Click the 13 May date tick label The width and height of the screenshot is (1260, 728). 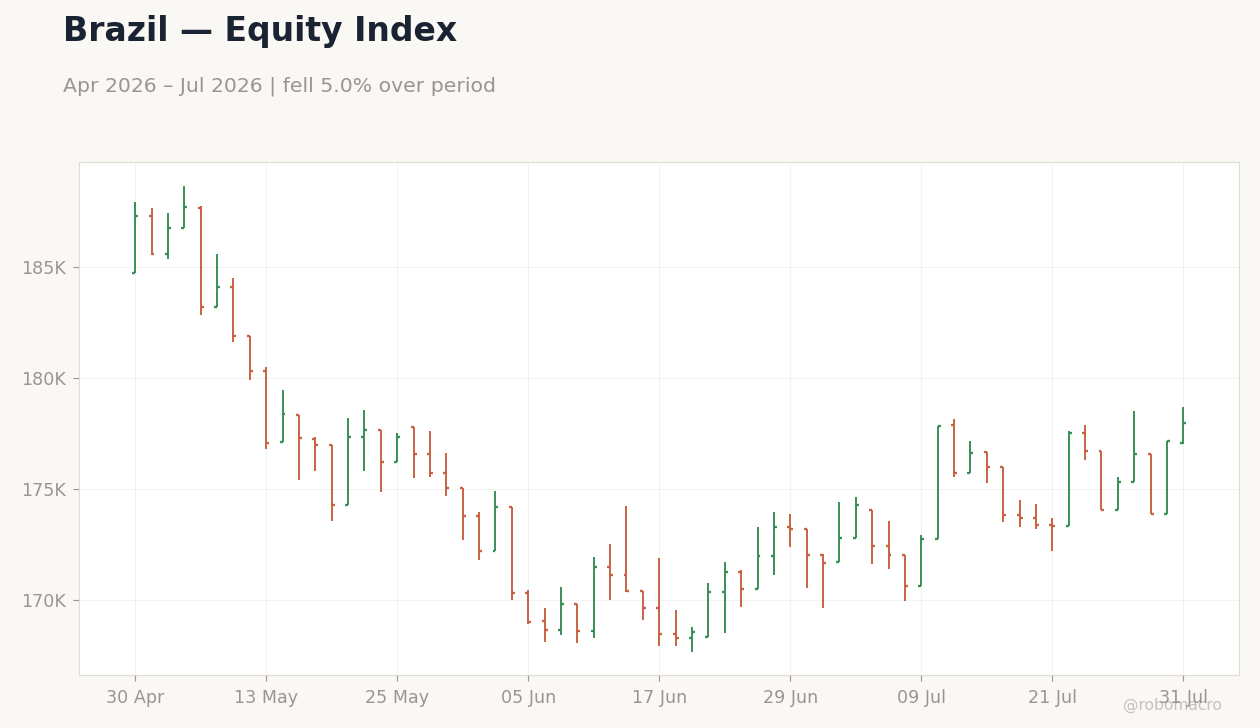(x=266, y=698)
